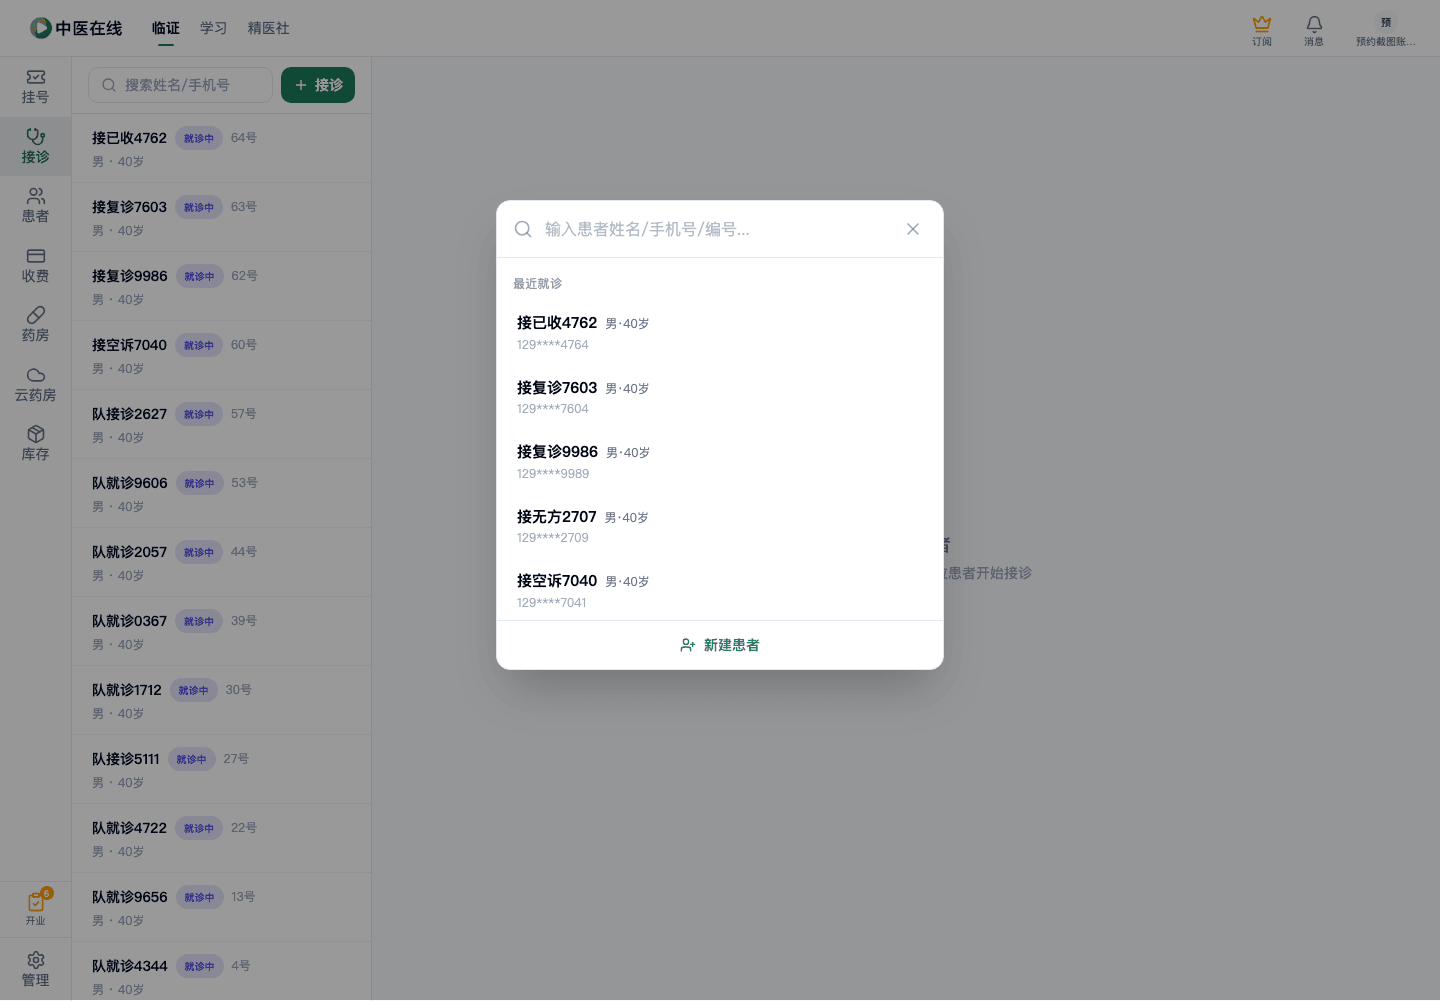Close the patient search dialog
Screen dimensions: 1440x1001
coord(913,229)
